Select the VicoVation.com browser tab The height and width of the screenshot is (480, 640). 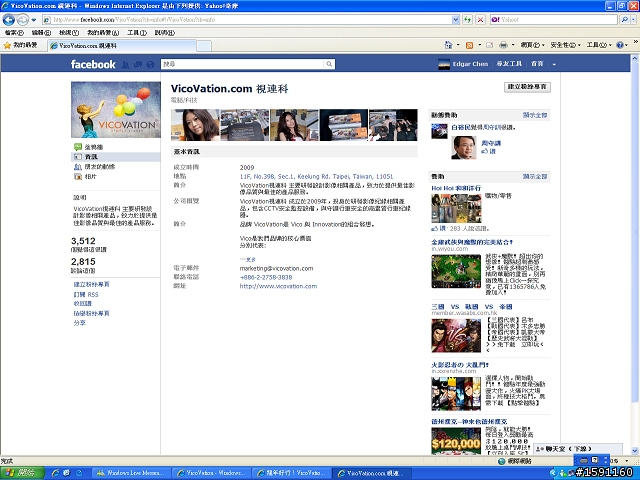122,46
